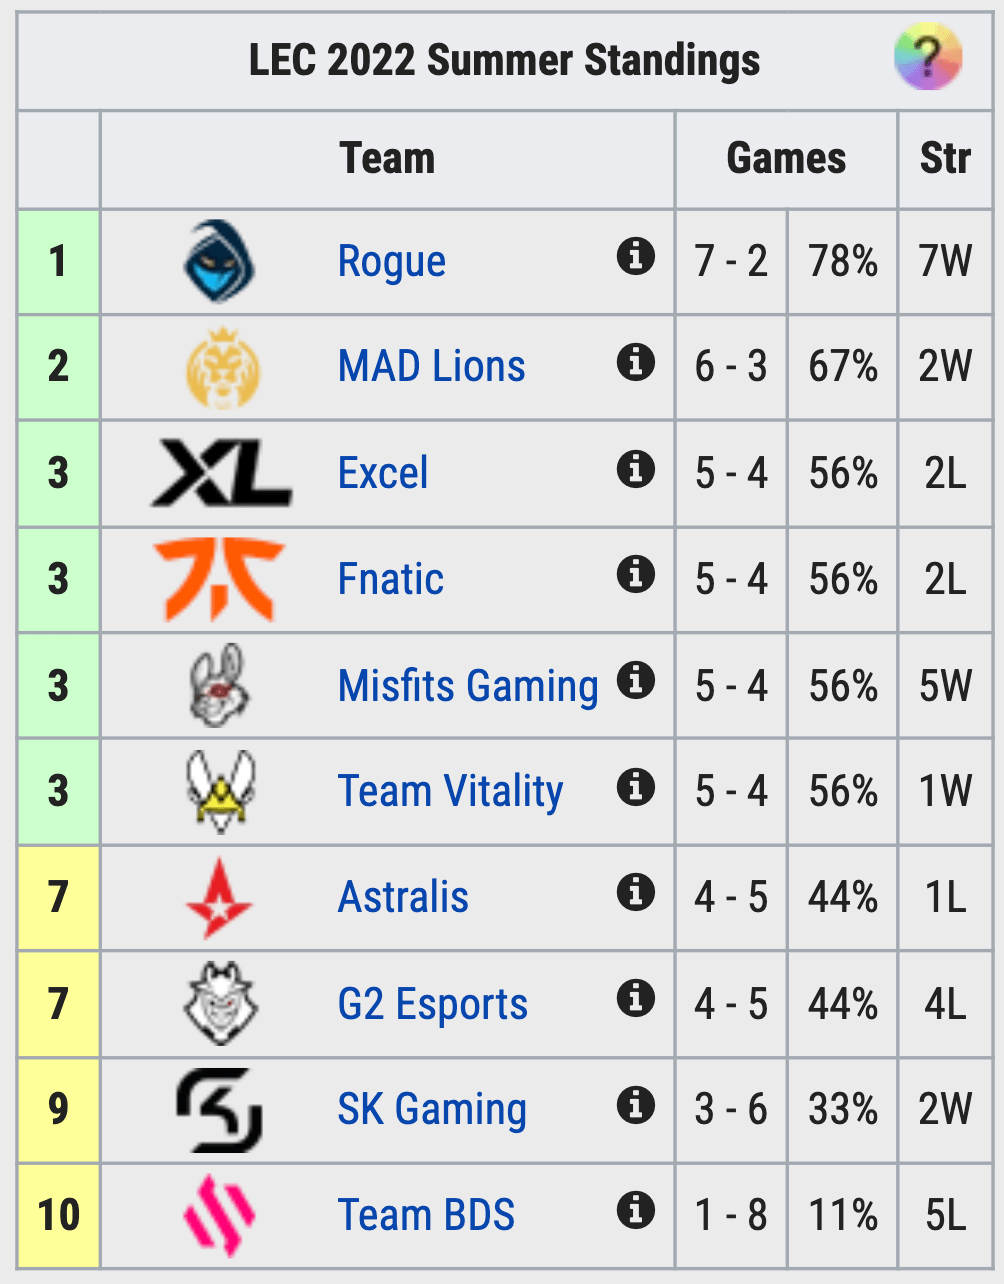This screenshot has width=1004, height=1284.
Task: Open the Misfits Gaming link
Action: point(468,686)
